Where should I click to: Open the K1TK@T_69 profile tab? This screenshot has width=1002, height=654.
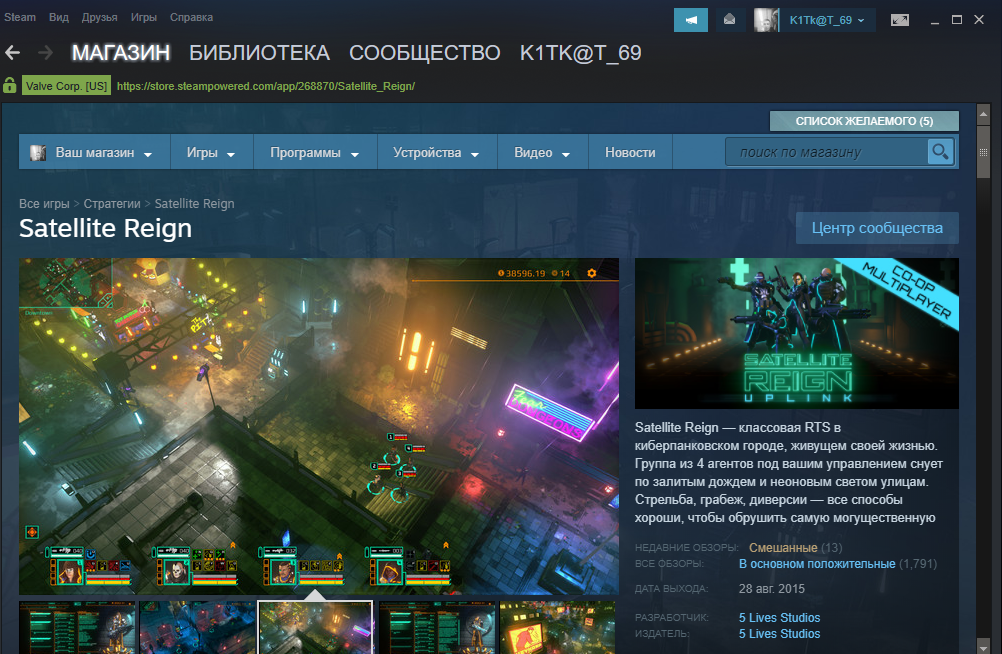click(x=580, y=52)
